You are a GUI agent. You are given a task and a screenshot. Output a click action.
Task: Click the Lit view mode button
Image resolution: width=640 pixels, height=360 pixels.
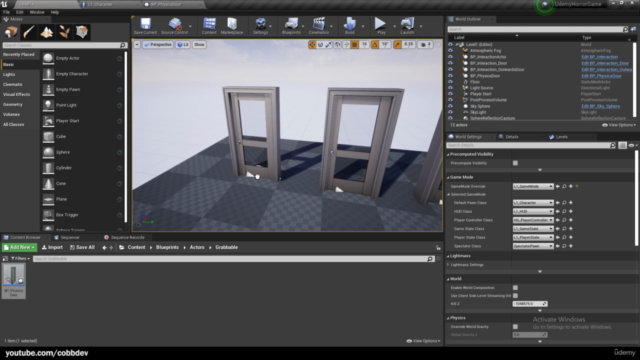click(x=183, y=44)
